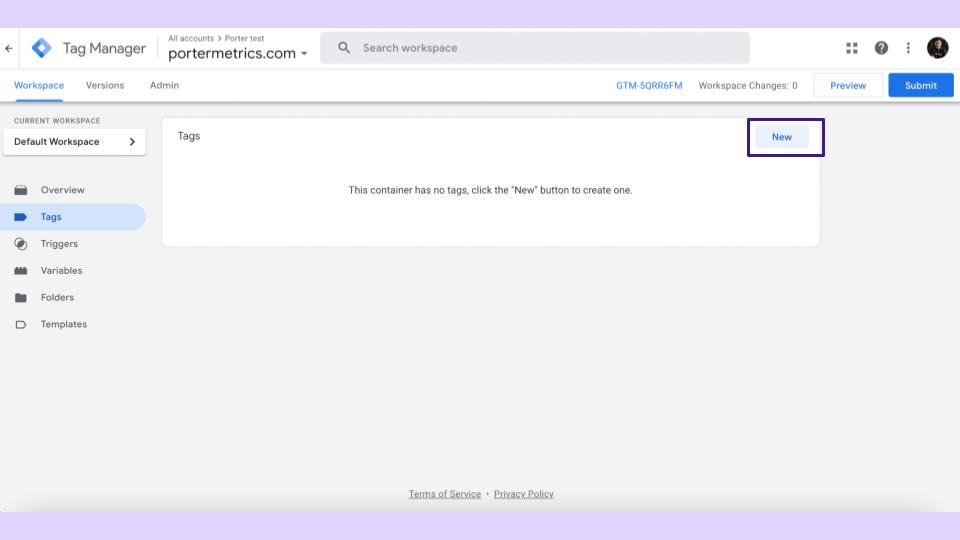Click the Triggers sidebar icon

[21, 244]
